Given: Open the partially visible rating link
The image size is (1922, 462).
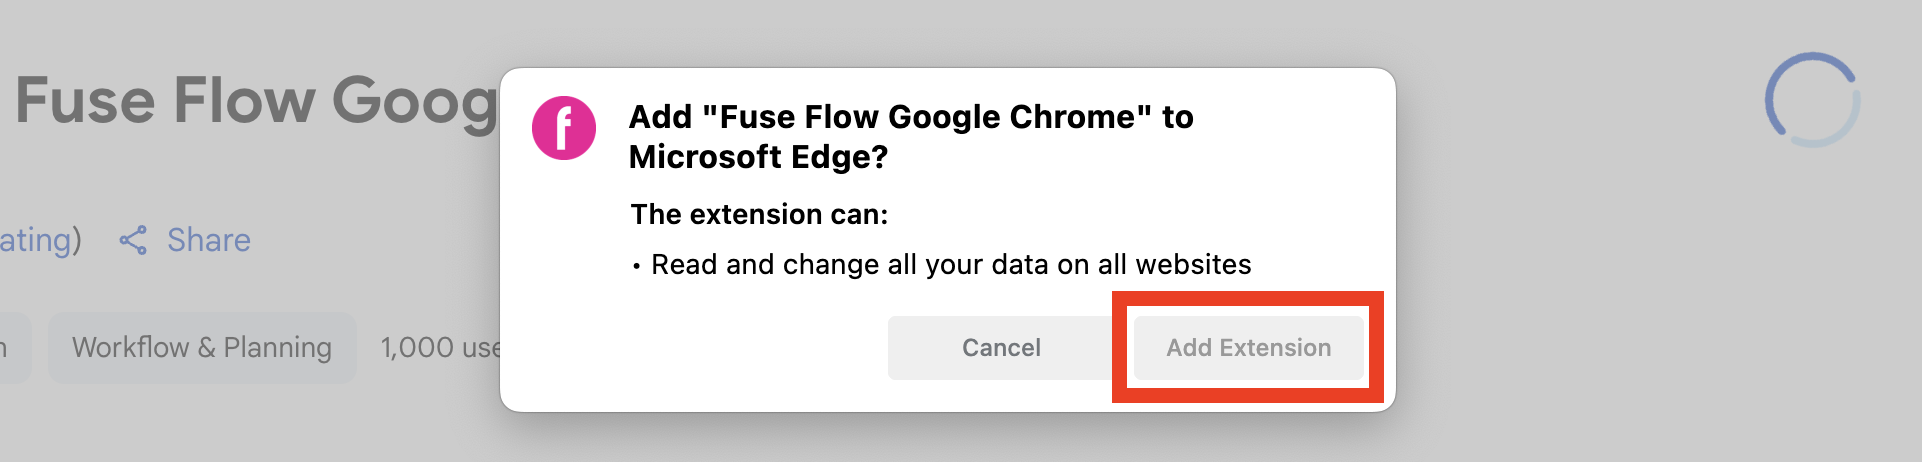Looking at the screenshot, I should pyautogui.click(x=38, y=240).
